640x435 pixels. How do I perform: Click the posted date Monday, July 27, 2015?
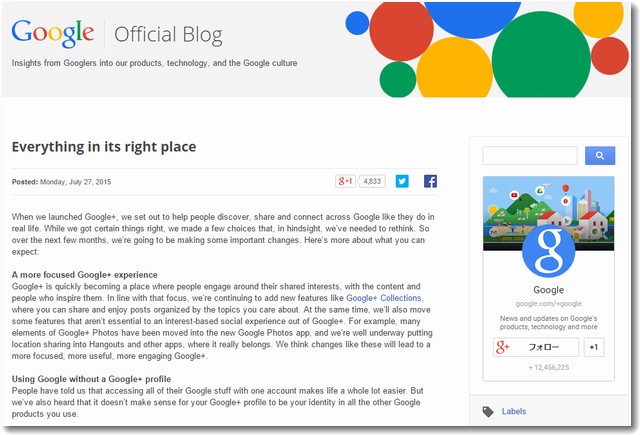pos(76,182)
